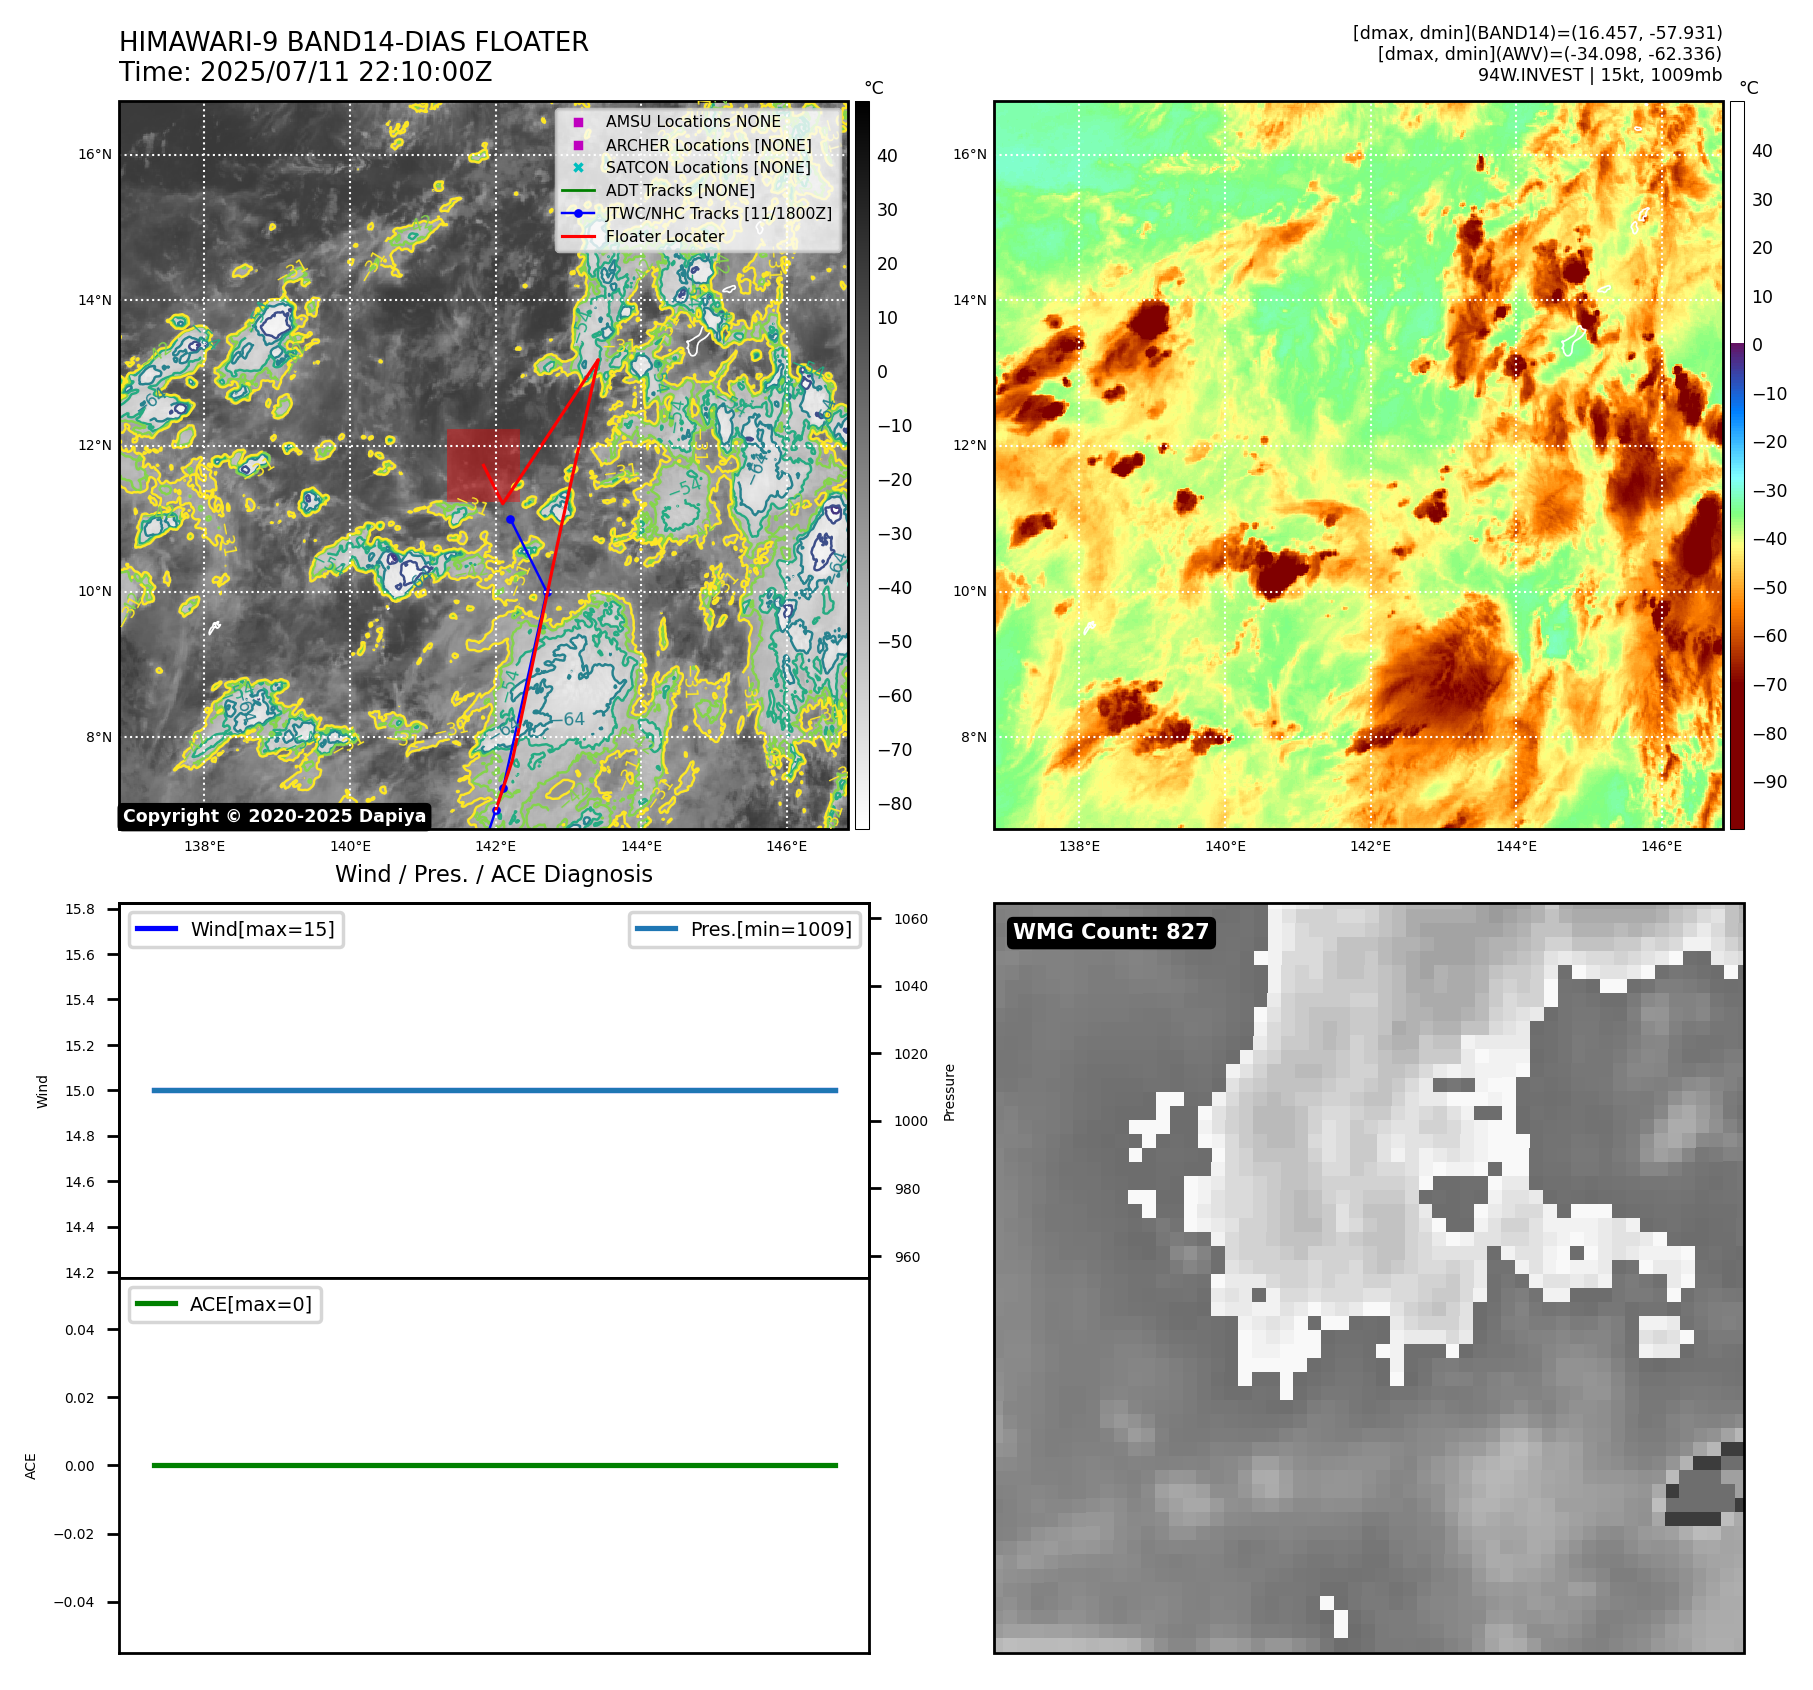Screen dimensions: 1813x1690
Task: Click the [dmax, dmin](BAND14) values text
Action: pos(1537,33)
